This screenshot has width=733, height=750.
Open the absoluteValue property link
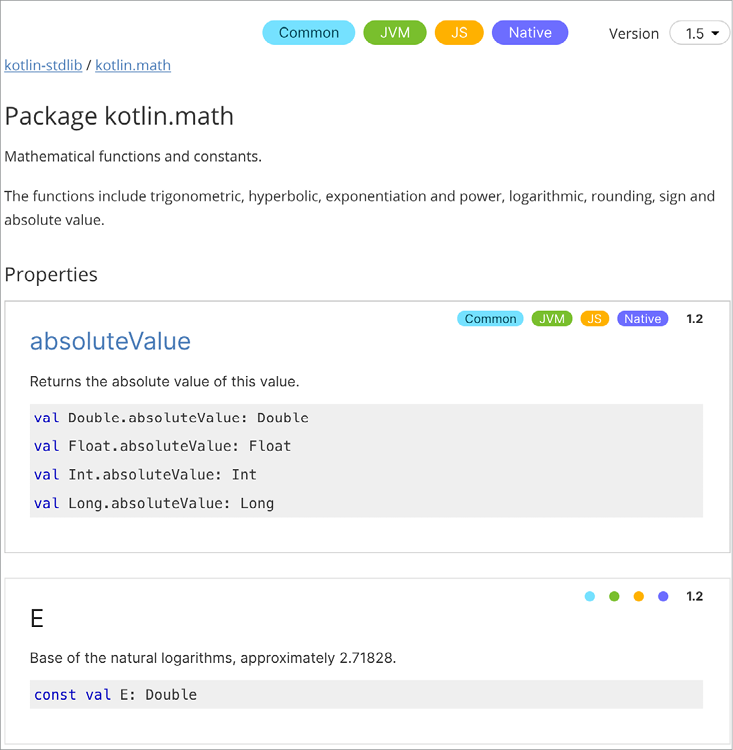[x=110, y=341]
